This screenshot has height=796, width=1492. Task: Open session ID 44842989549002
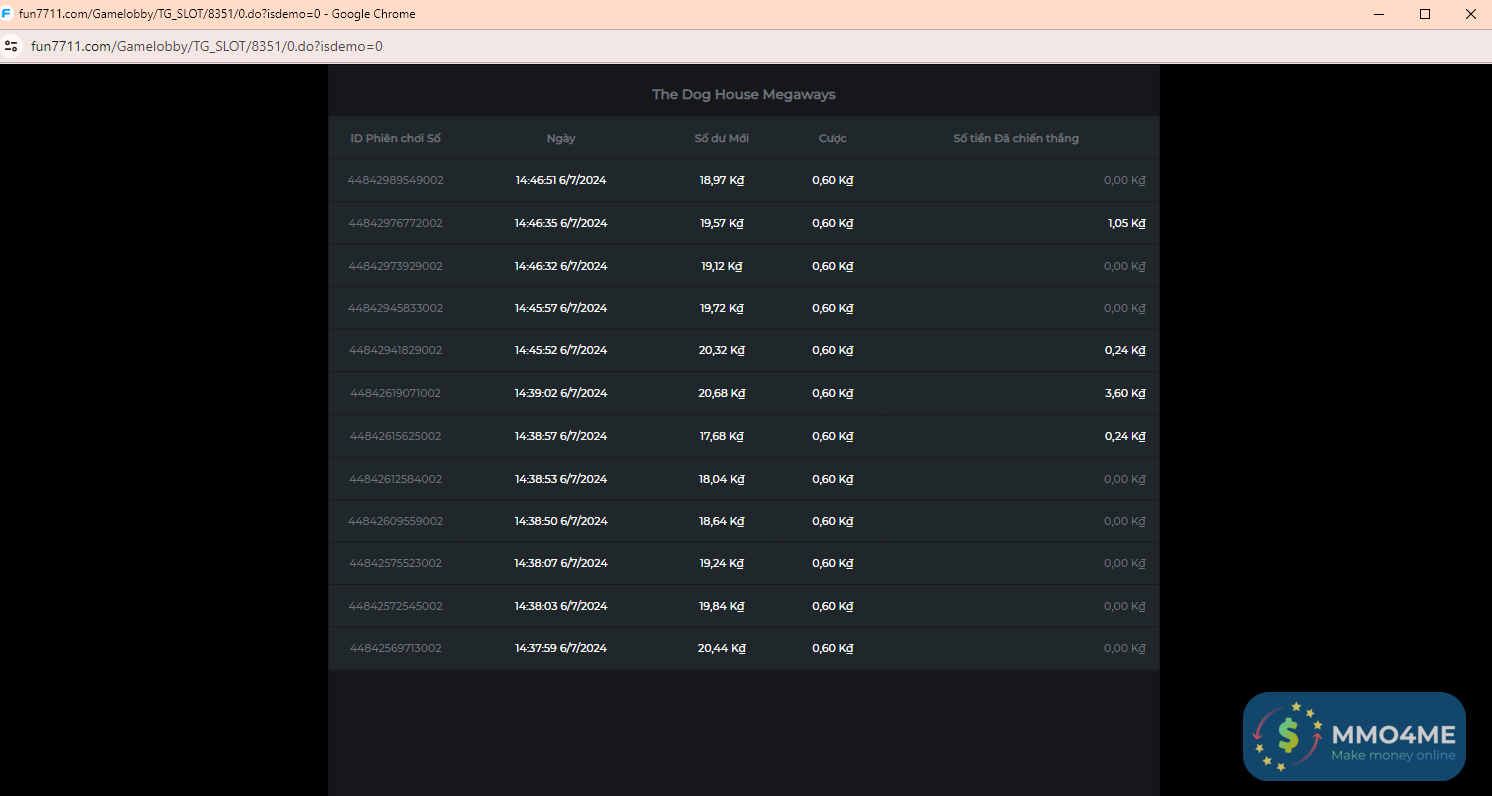396,180
